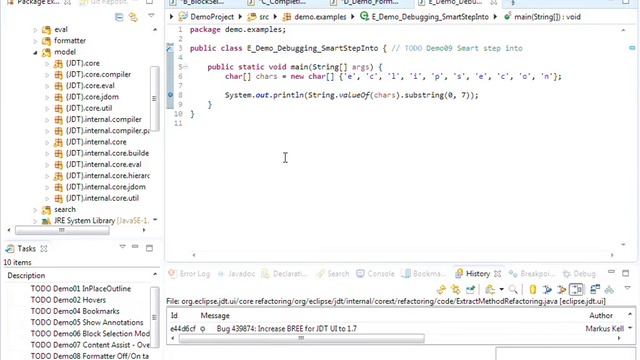The width and height of the screenshot is (640, 360).
Task: Click the Package Explorer vertical scrollbar thumb
Action: [154, 98]
